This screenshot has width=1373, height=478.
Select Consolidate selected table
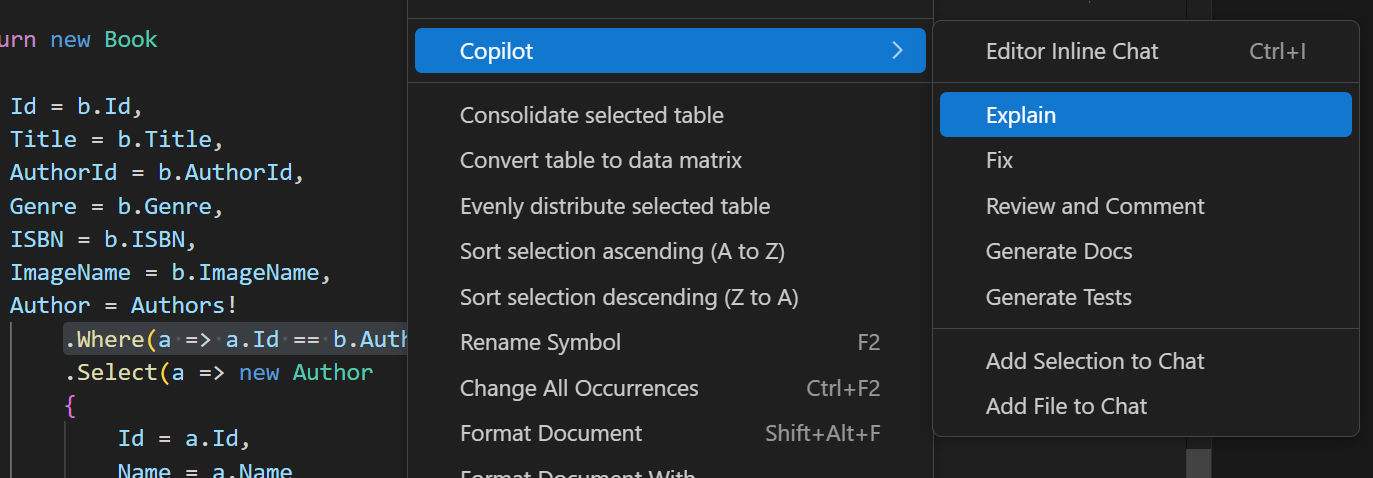591,115
